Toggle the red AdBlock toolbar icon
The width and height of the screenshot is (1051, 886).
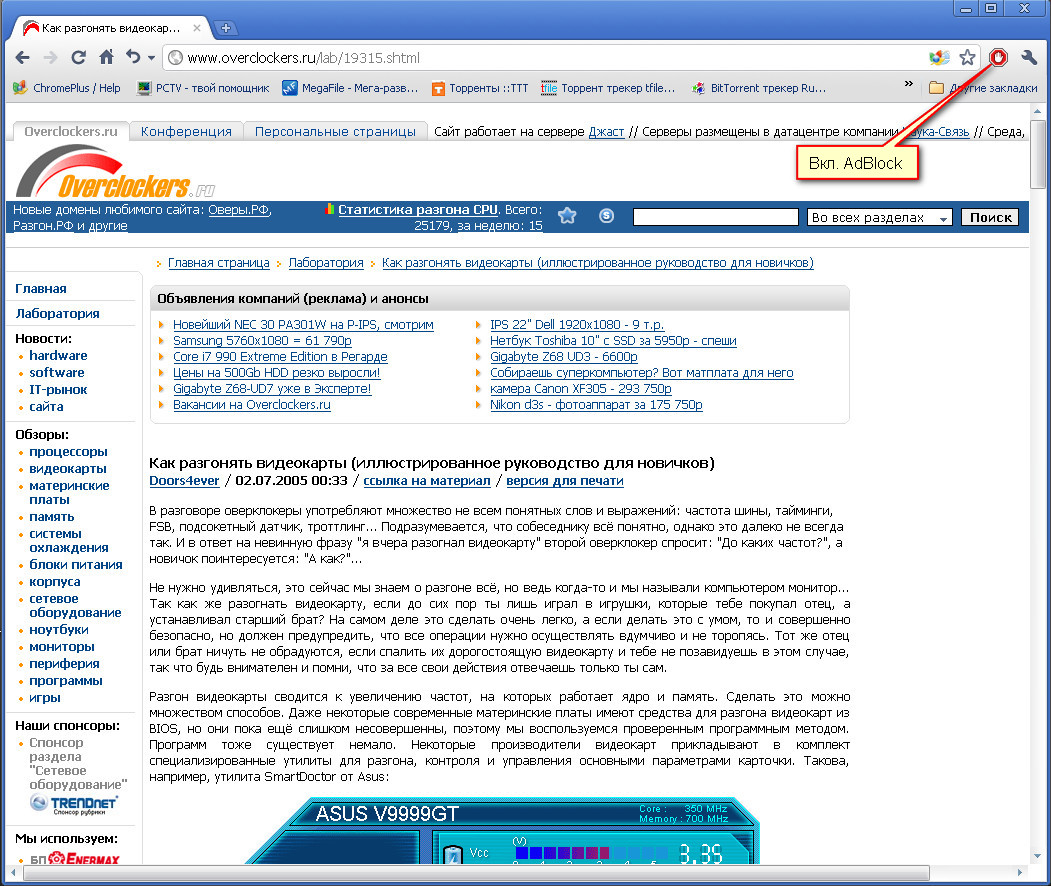click(x=998, y=58)
